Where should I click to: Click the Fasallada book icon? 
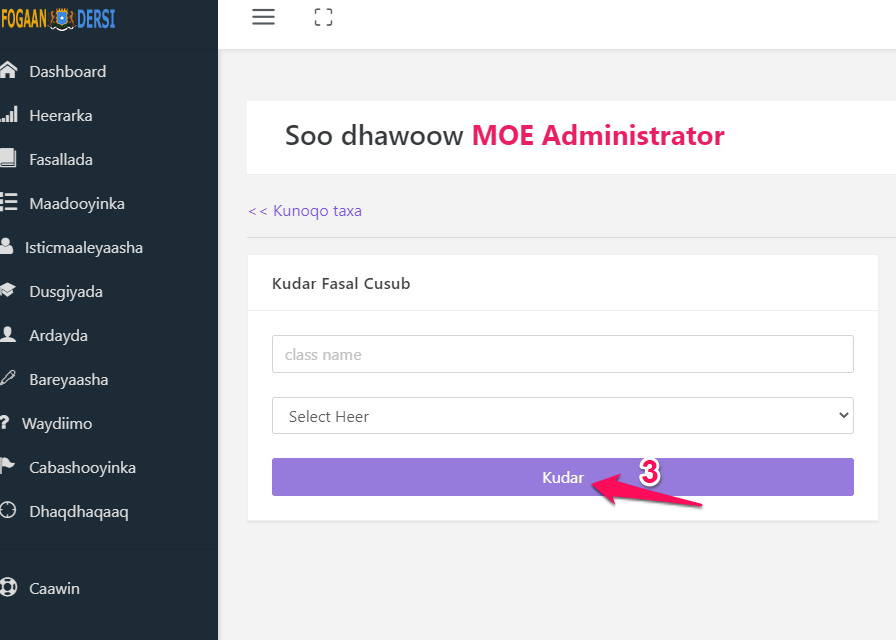tap(8, 158)
